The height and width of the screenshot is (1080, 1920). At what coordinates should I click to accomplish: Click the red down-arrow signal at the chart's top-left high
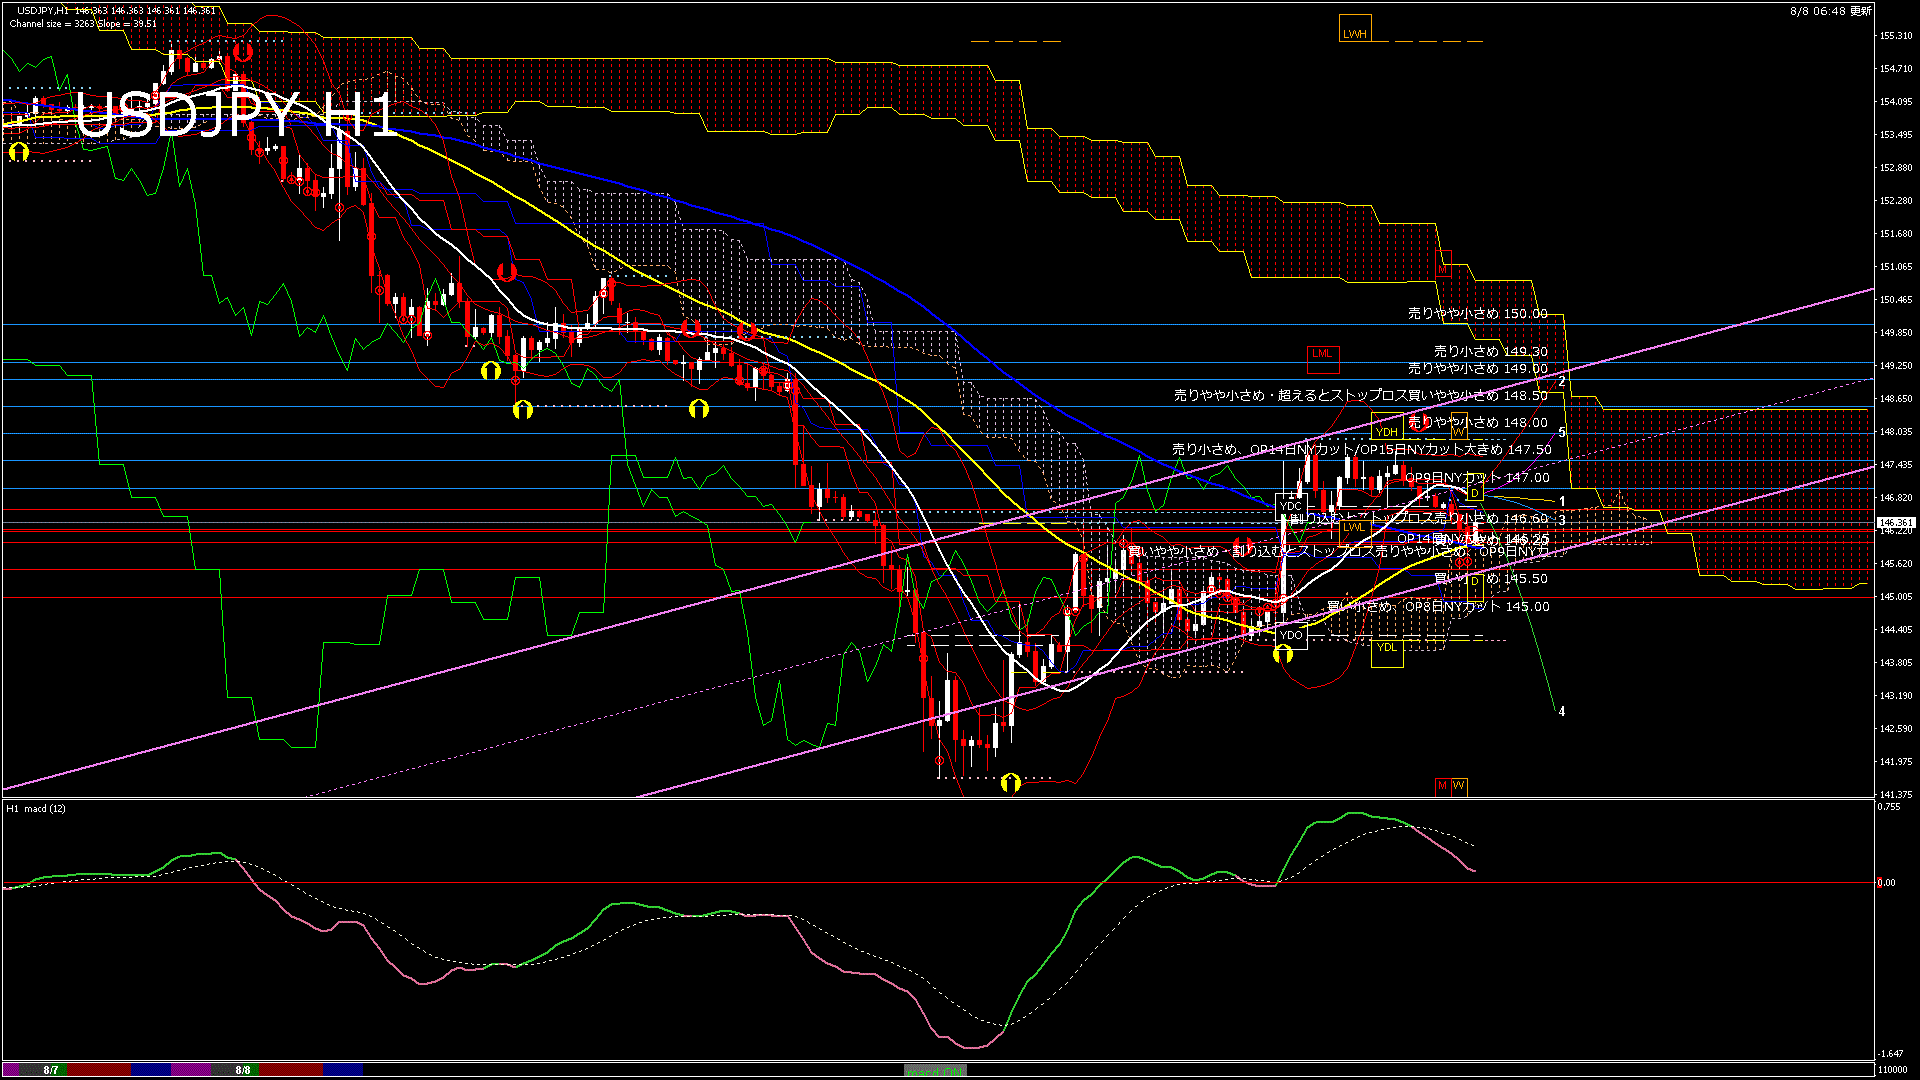[x=242, y=52]
